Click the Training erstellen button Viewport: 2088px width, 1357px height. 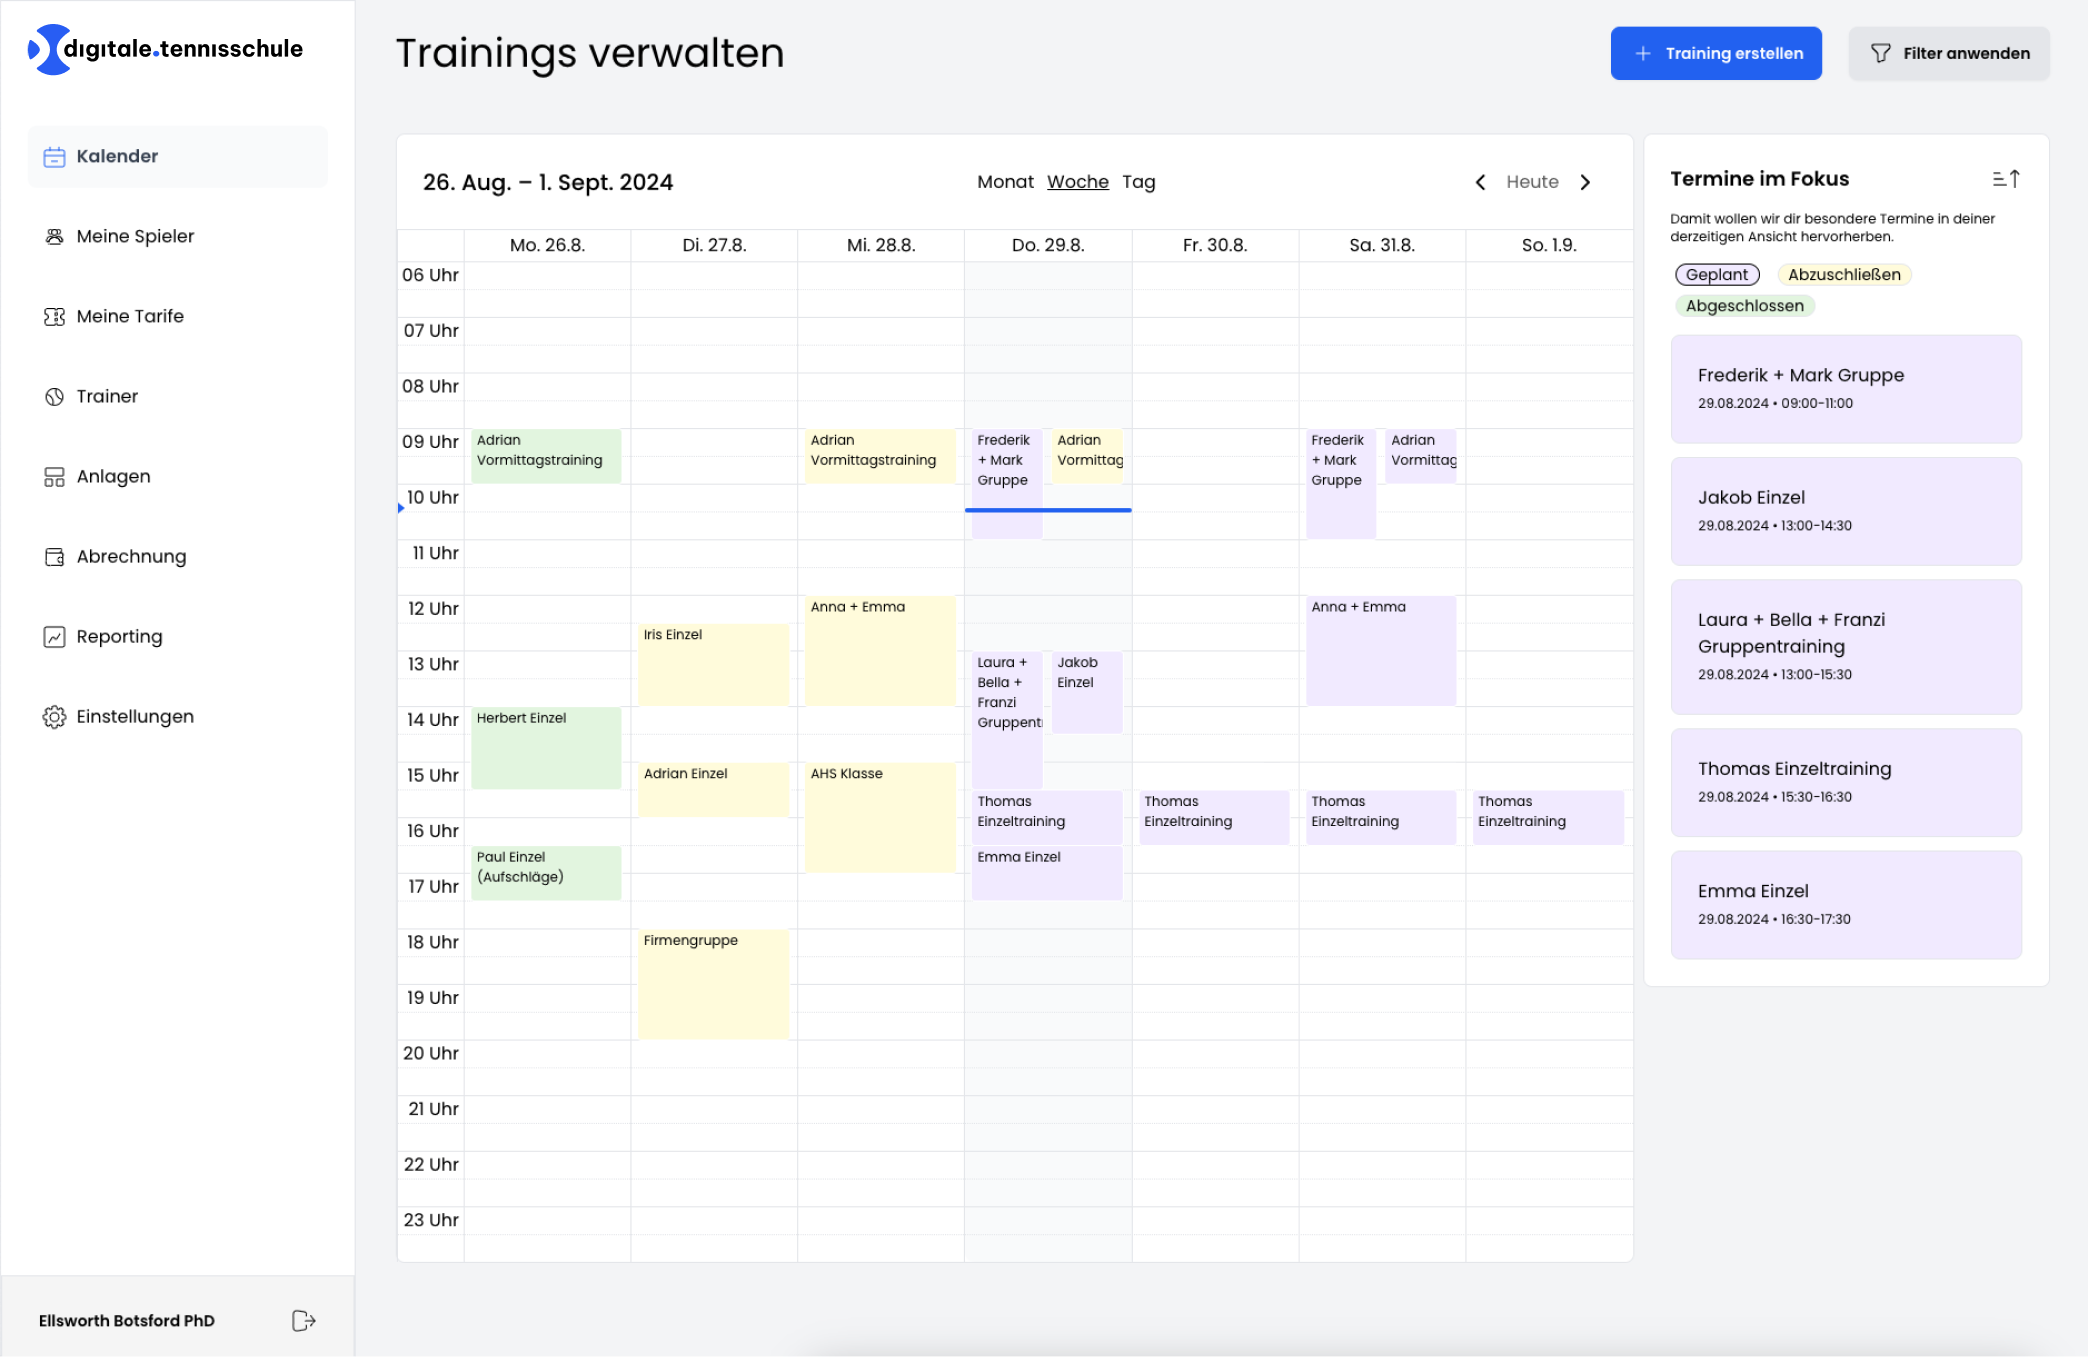[x=1716, y=53]
